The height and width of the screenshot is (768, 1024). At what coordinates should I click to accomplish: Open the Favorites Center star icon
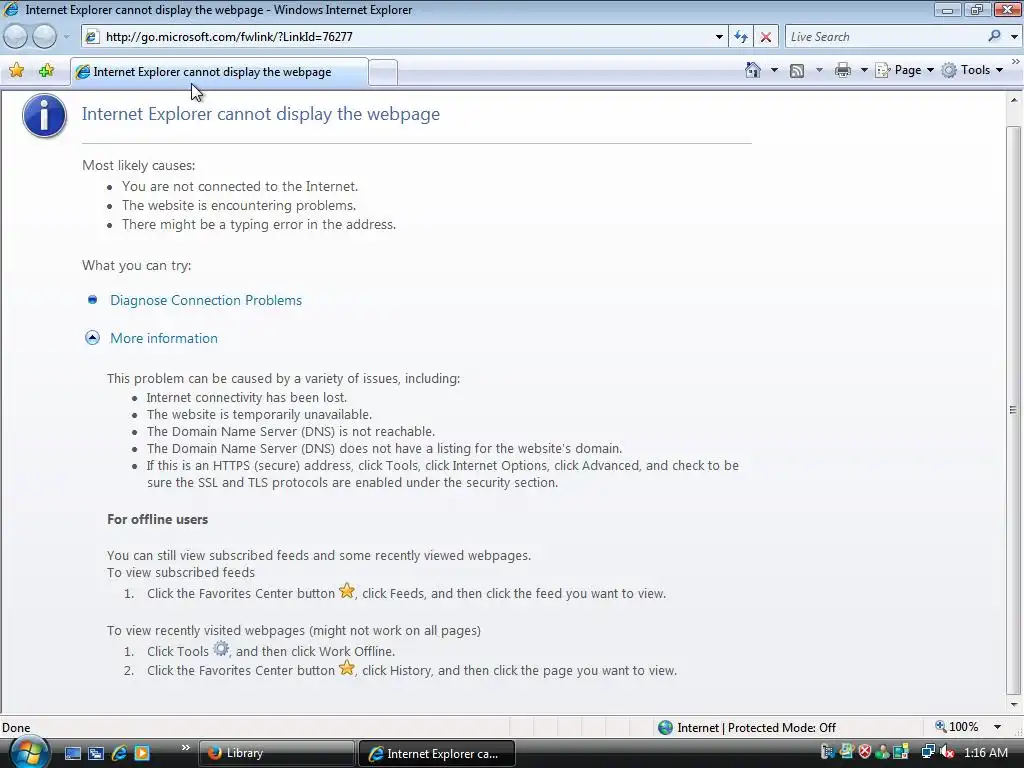pos(16,71)
